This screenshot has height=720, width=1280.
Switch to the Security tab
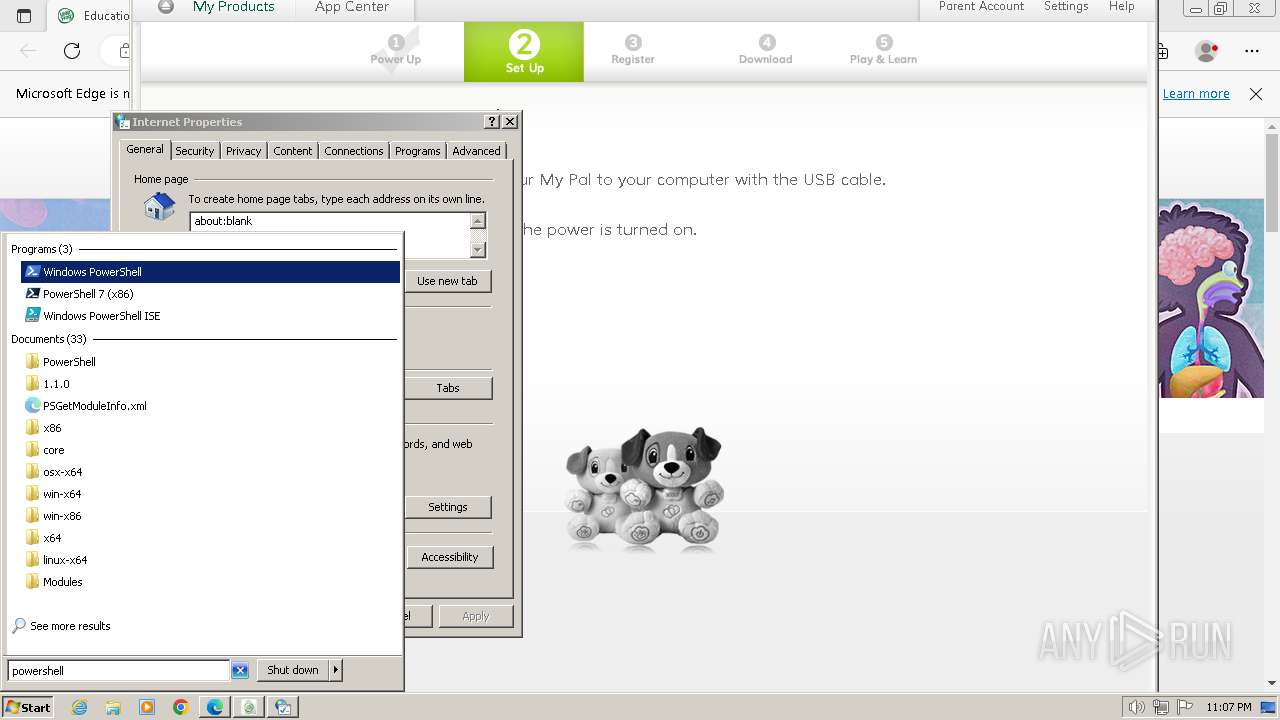tap(195, 151)
